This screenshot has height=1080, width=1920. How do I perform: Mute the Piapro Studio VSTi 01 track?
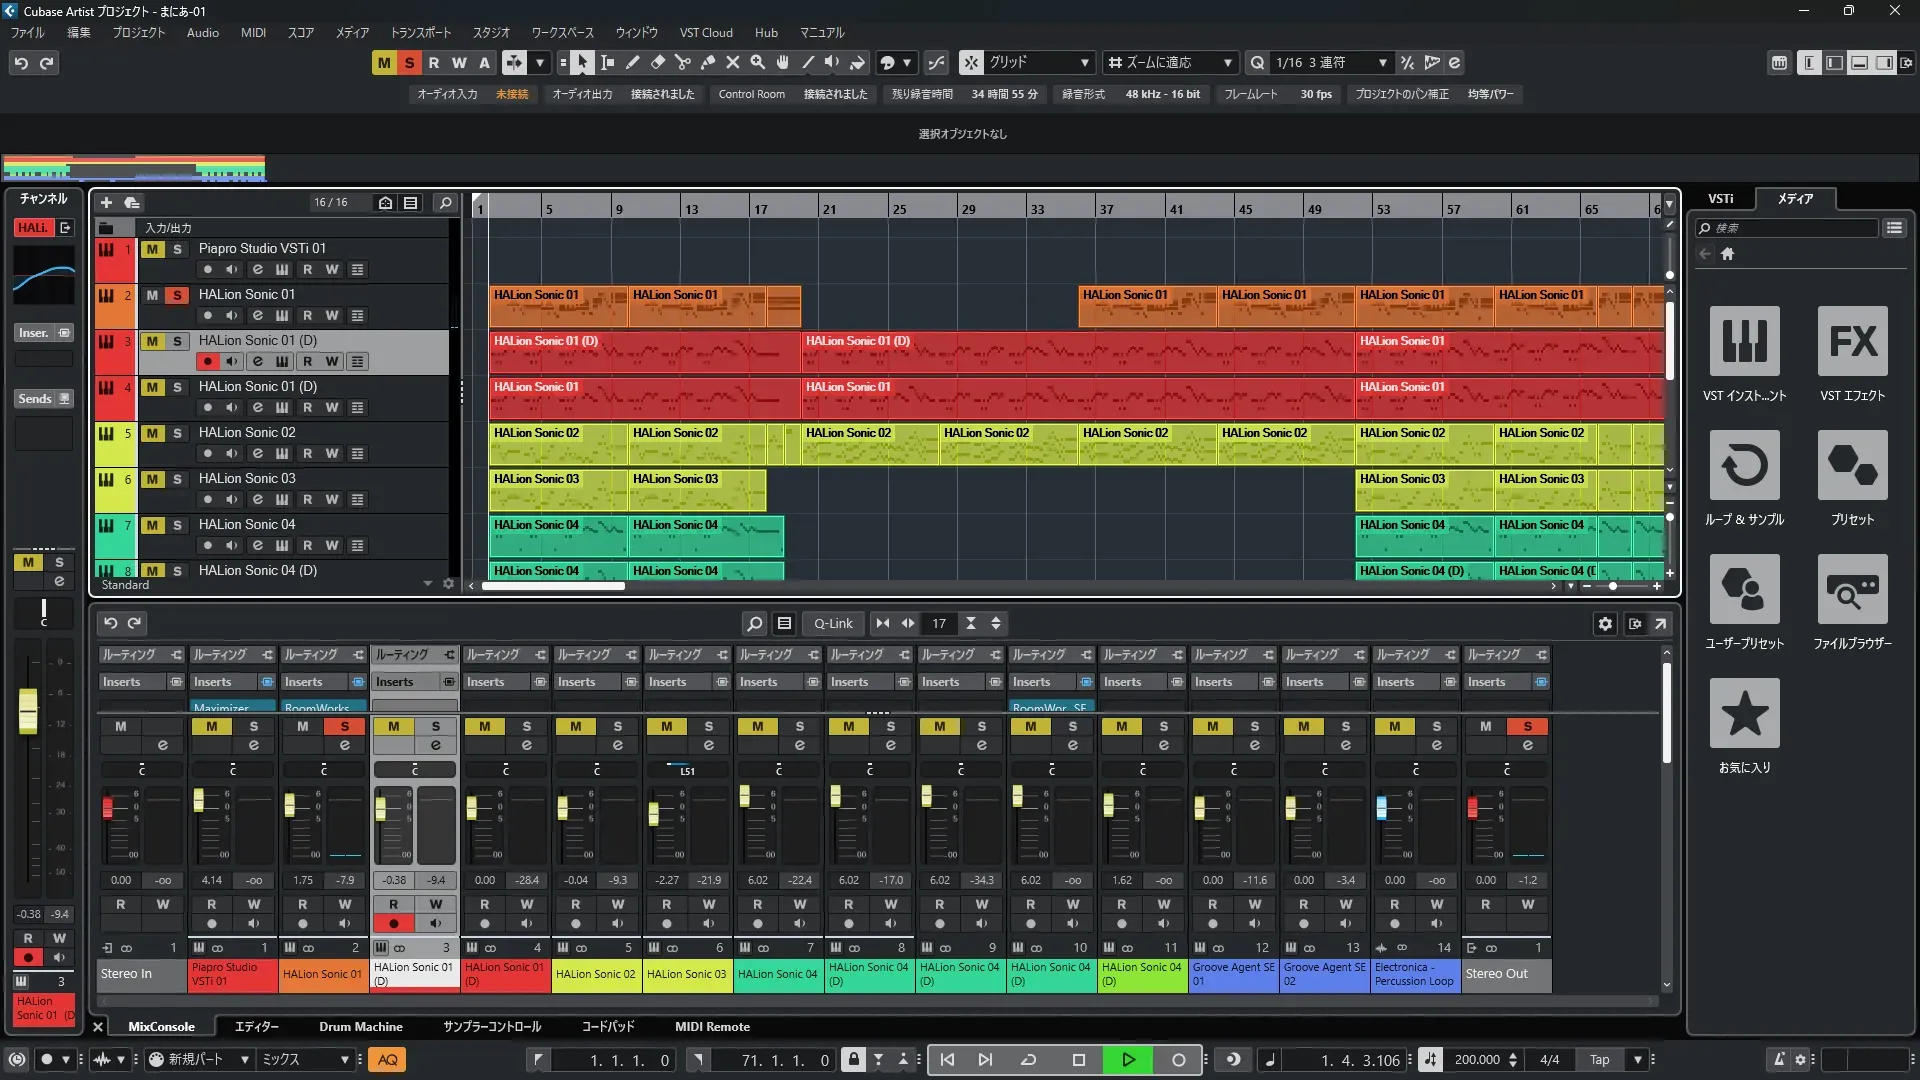point(152,249)
